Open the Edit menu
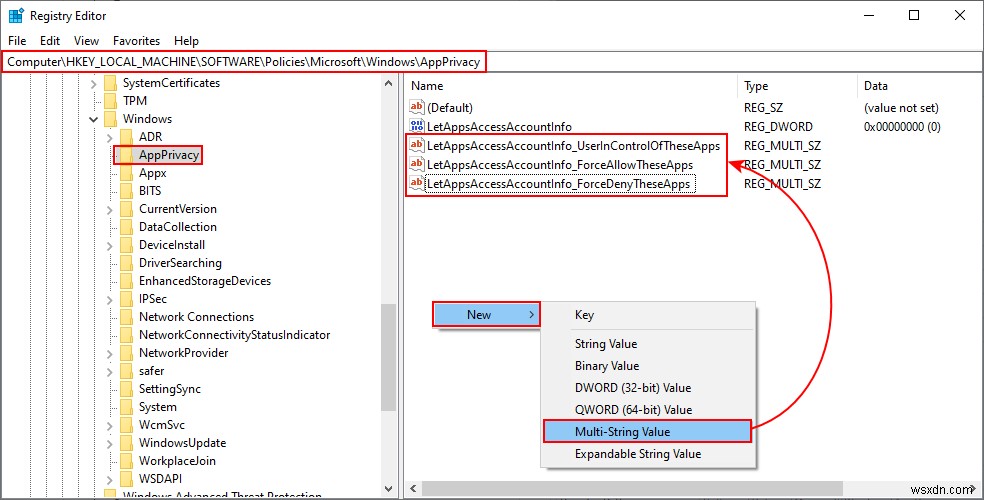 (x=50, y=41)
